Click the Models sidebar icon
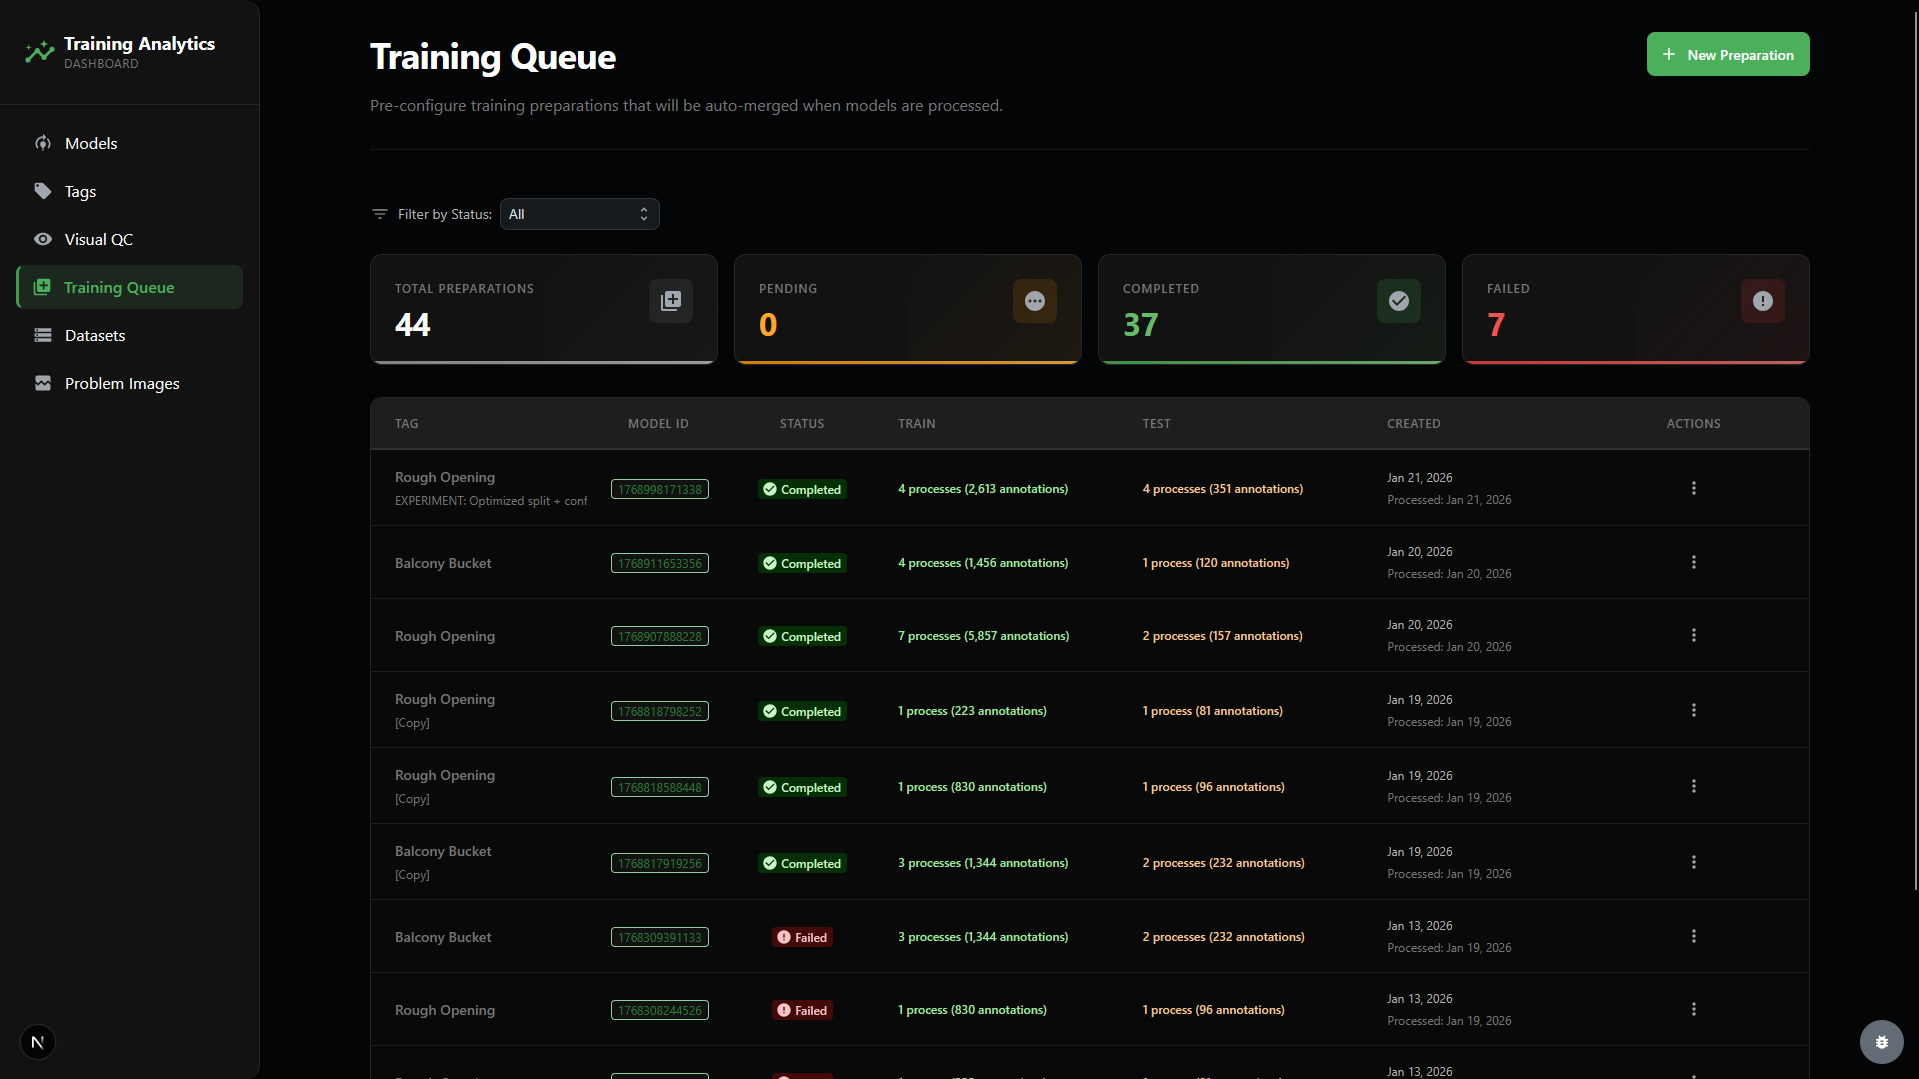The image size is (1919, 1079). point(43,143)
